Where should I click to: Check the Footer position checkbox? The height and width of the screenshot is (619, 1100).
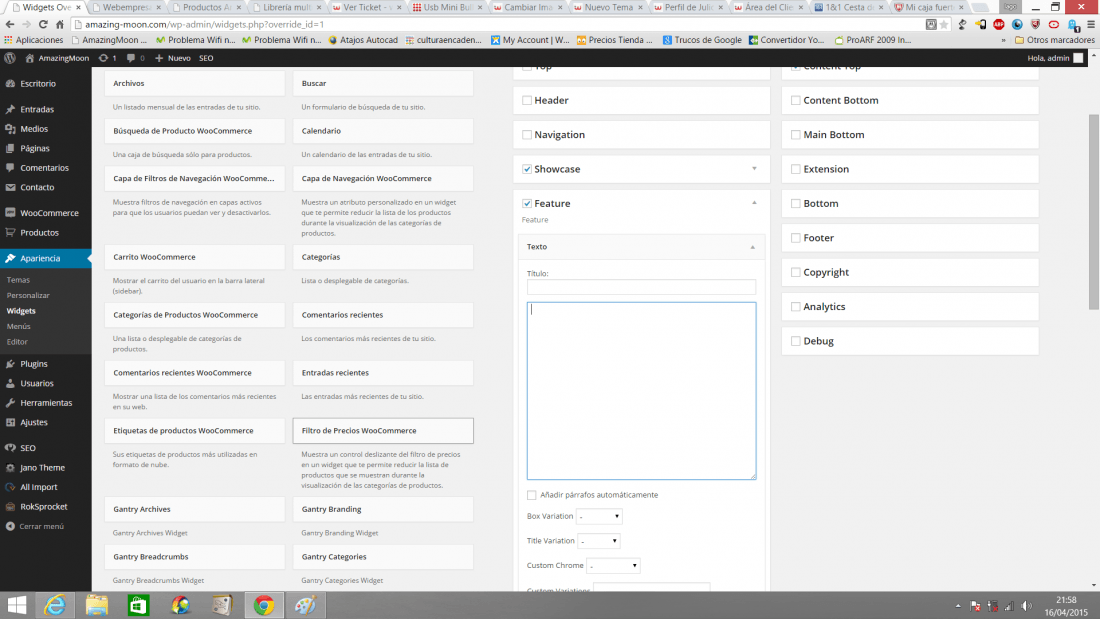coord(796,238)
